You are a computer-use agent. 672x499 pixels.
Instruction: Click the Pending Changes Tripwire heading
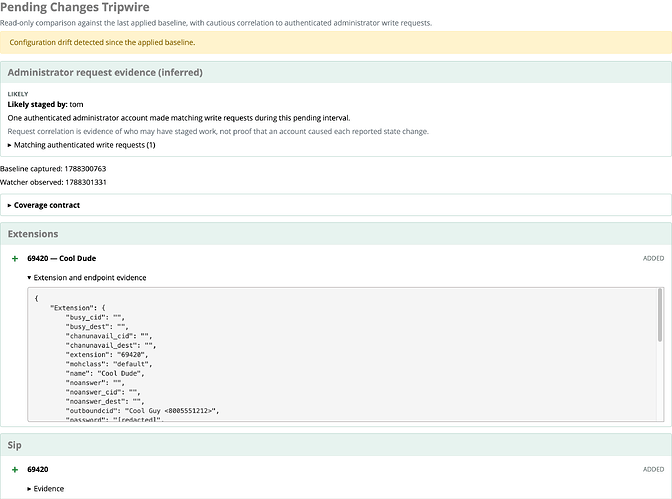[75, 7]
